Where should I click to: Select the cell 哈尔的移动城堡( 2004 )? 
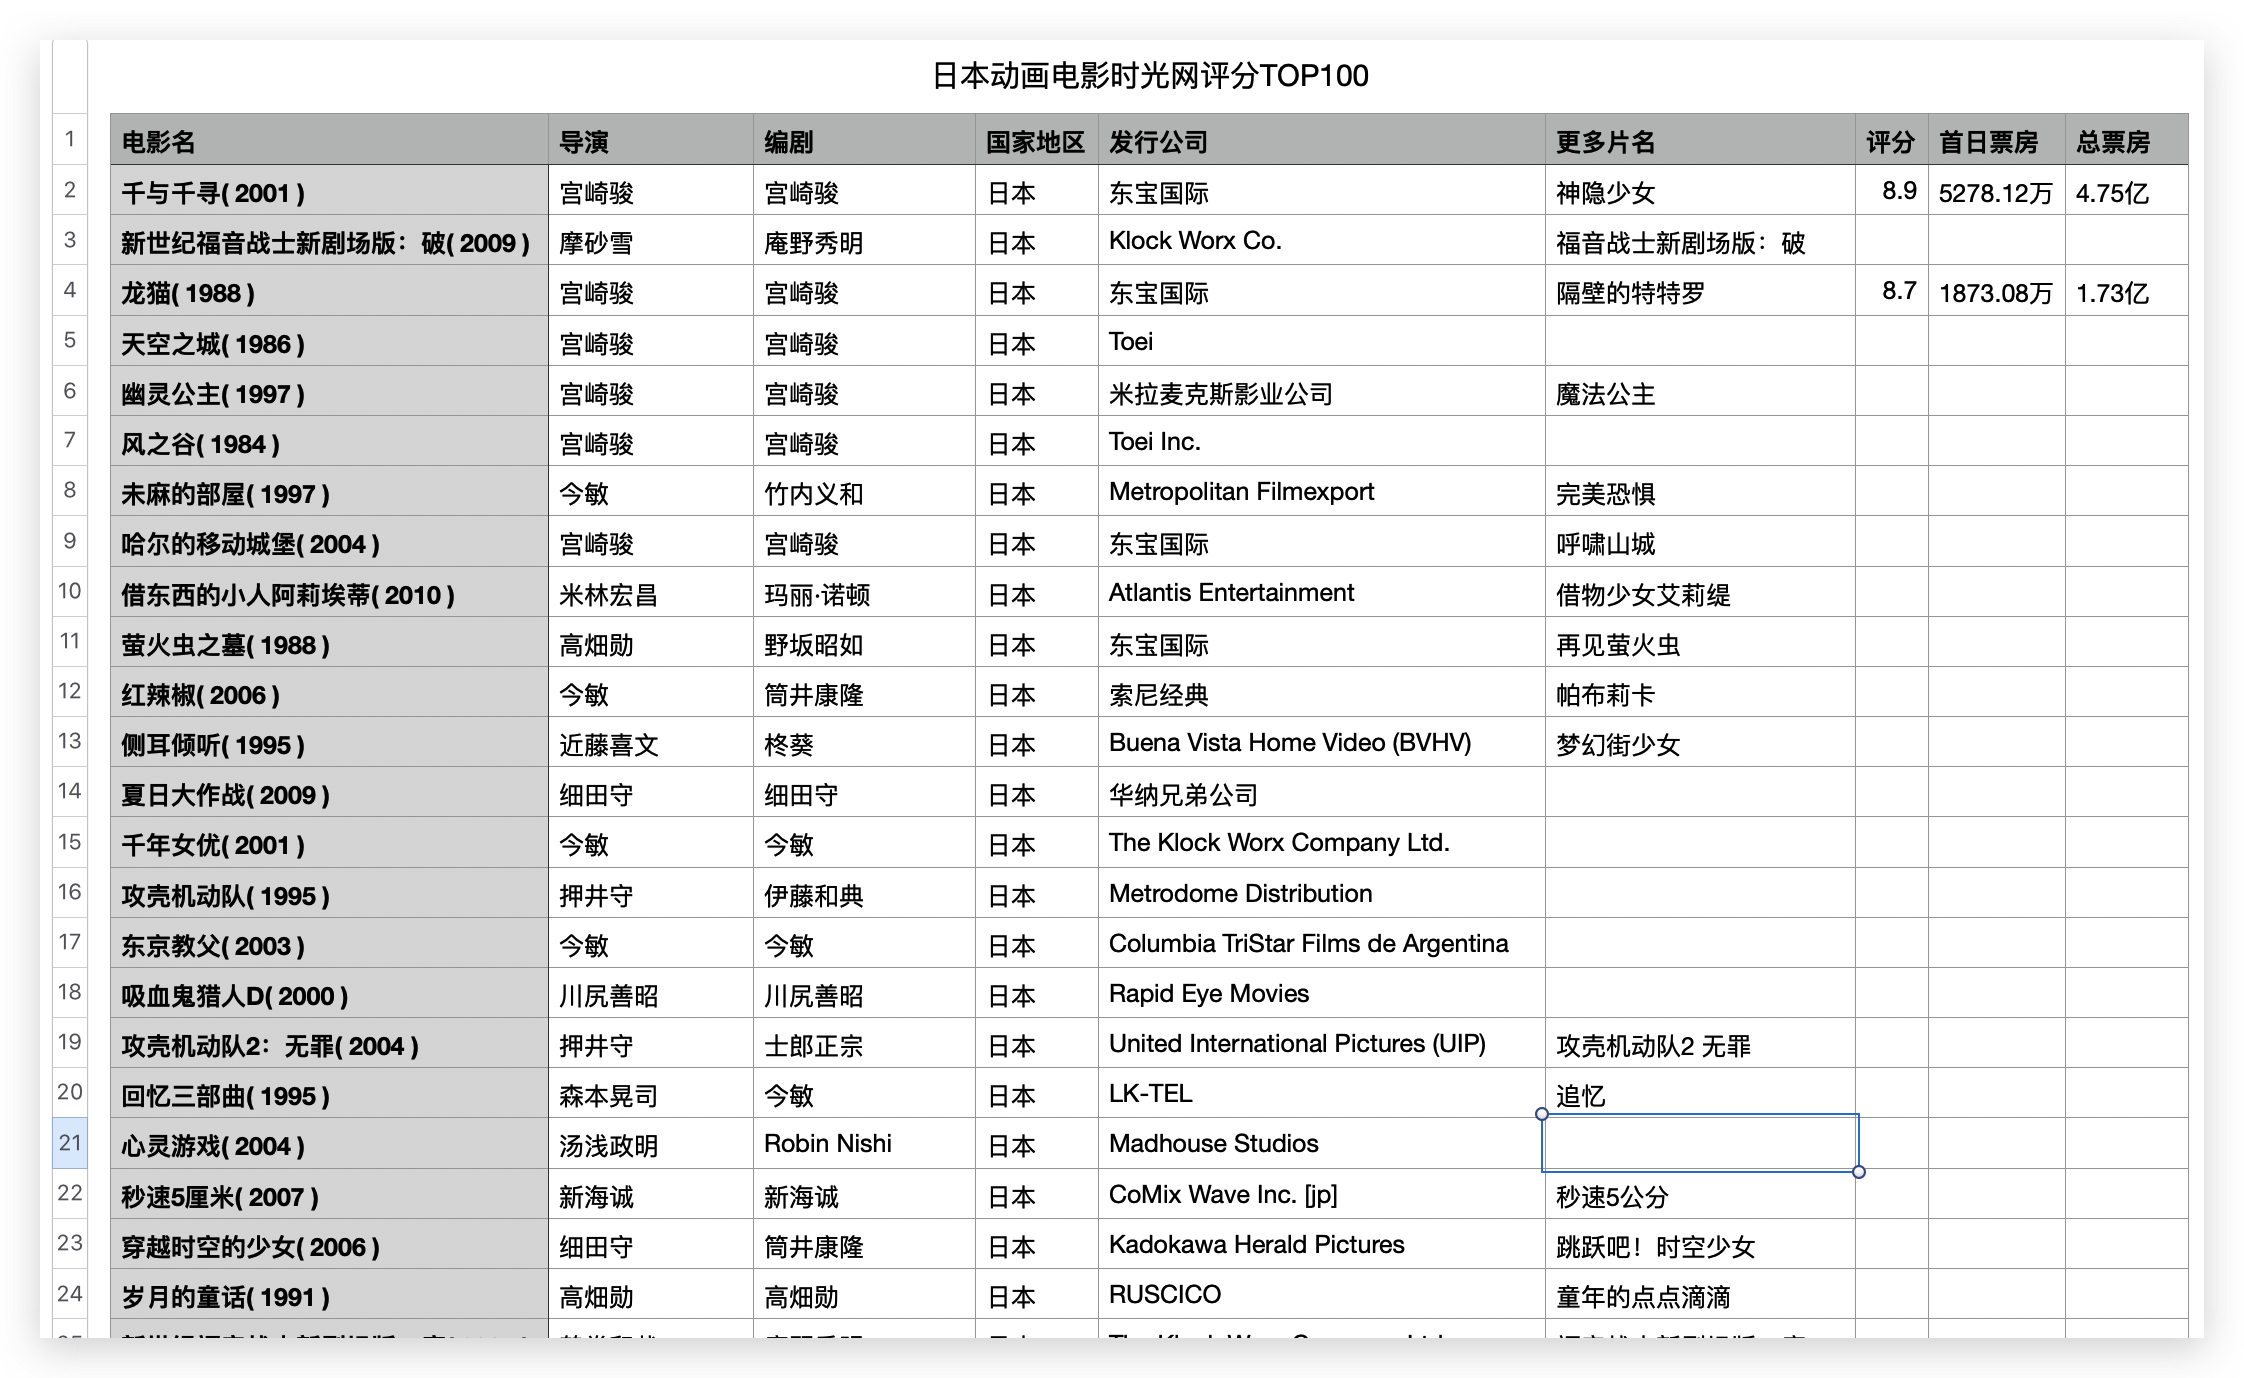coord(329,542)
